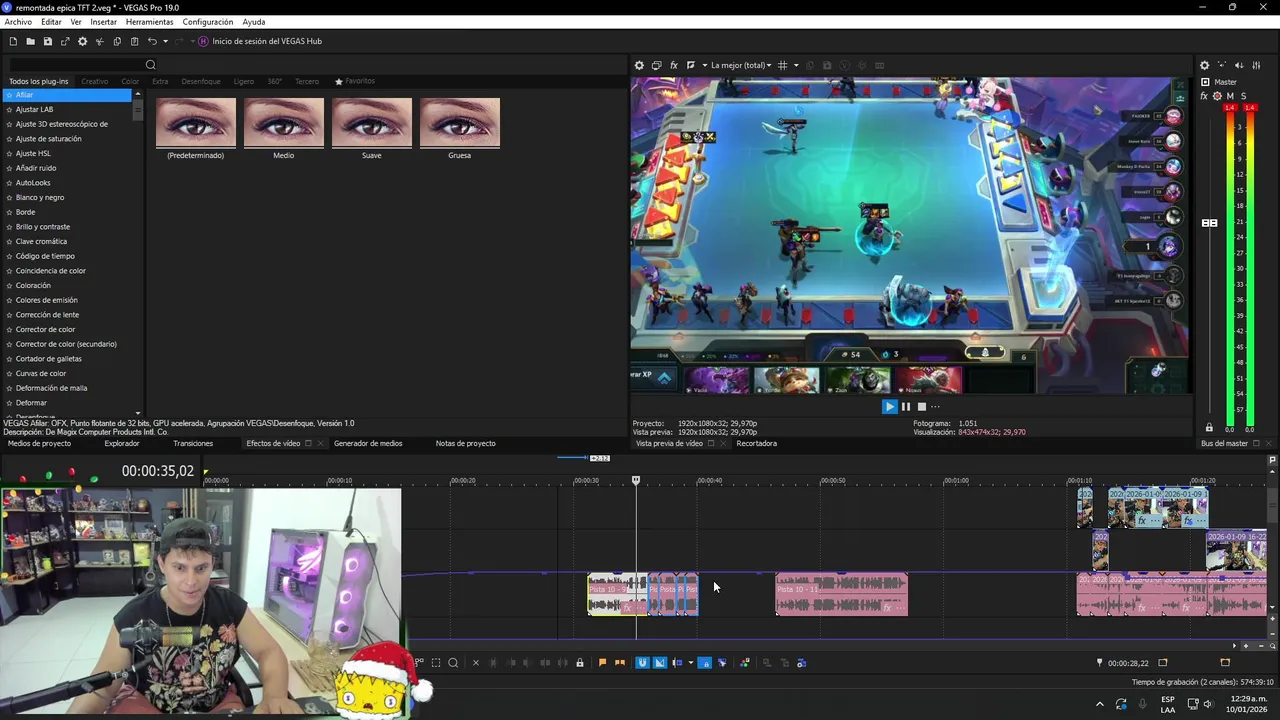Toggle automatic crossfades icon

pos(659,662)
